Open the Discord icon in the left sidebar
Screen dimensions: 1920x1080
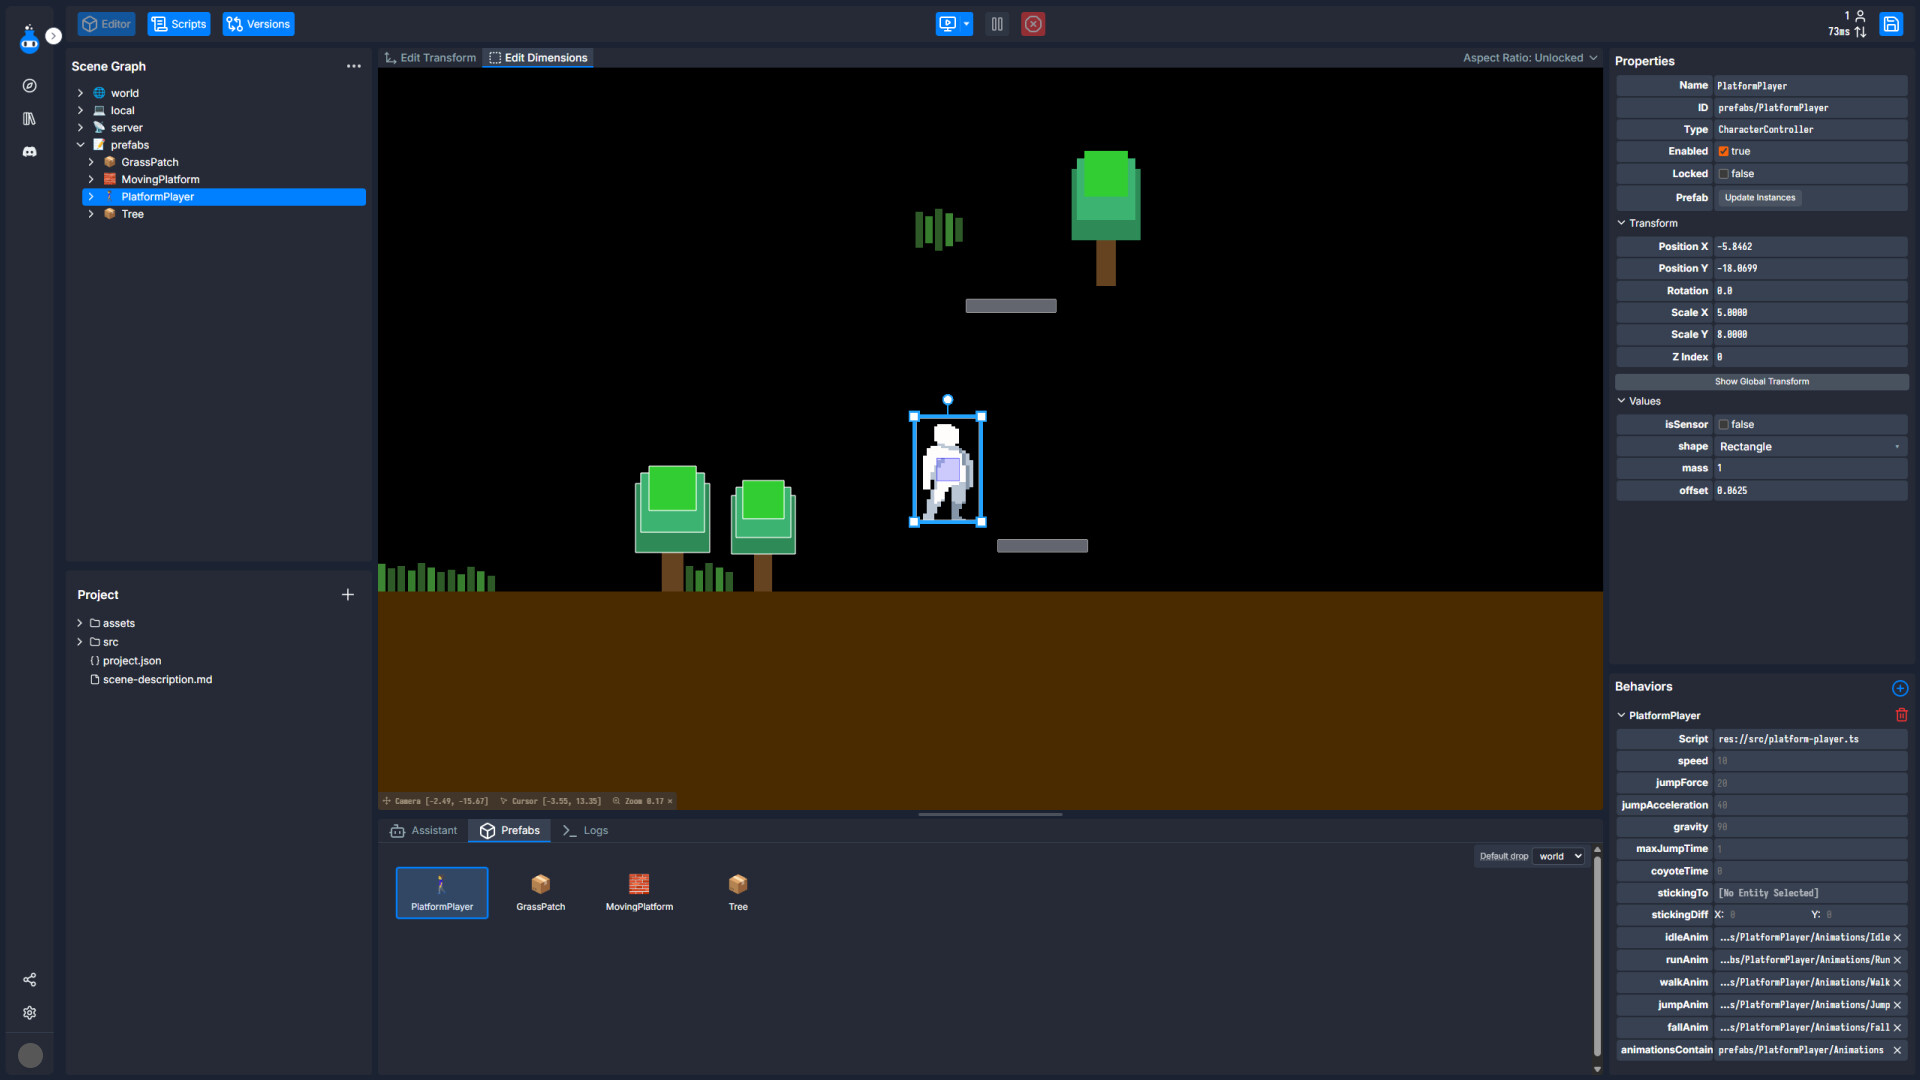coord(29,152)
